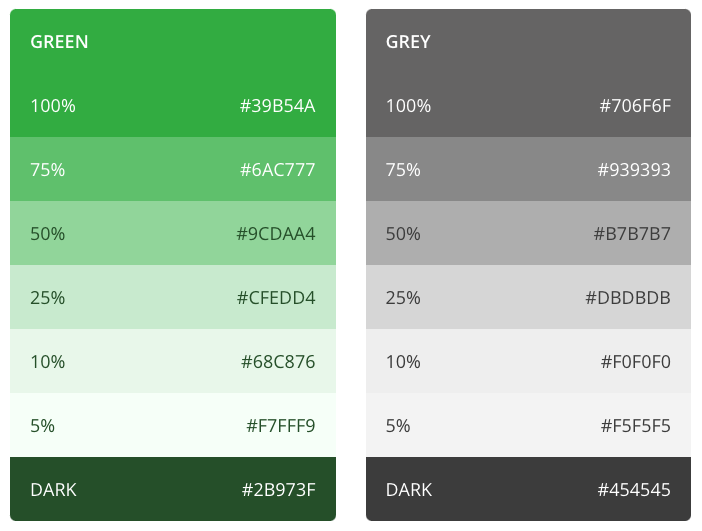Select the Green 10% swatch row
702x531 pixels.
172,362
